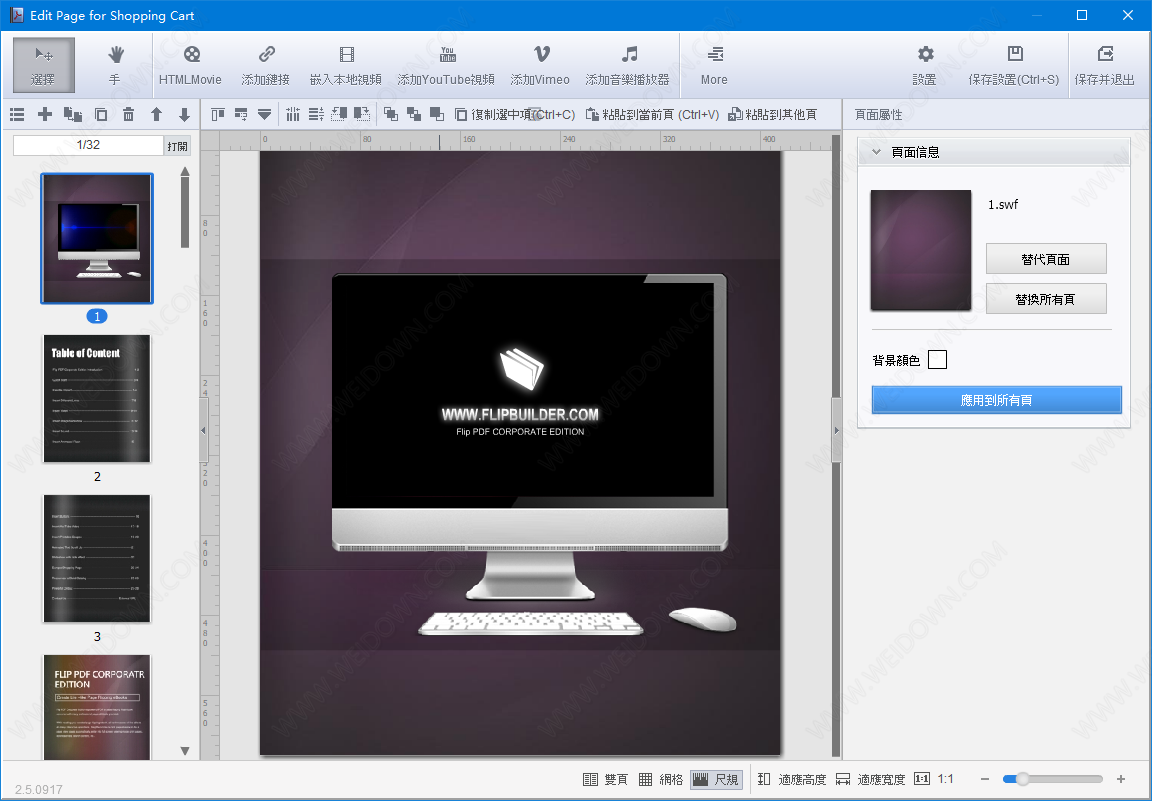Click the duplicate page icon
1152x801 pixels.
tap(101, 115)
